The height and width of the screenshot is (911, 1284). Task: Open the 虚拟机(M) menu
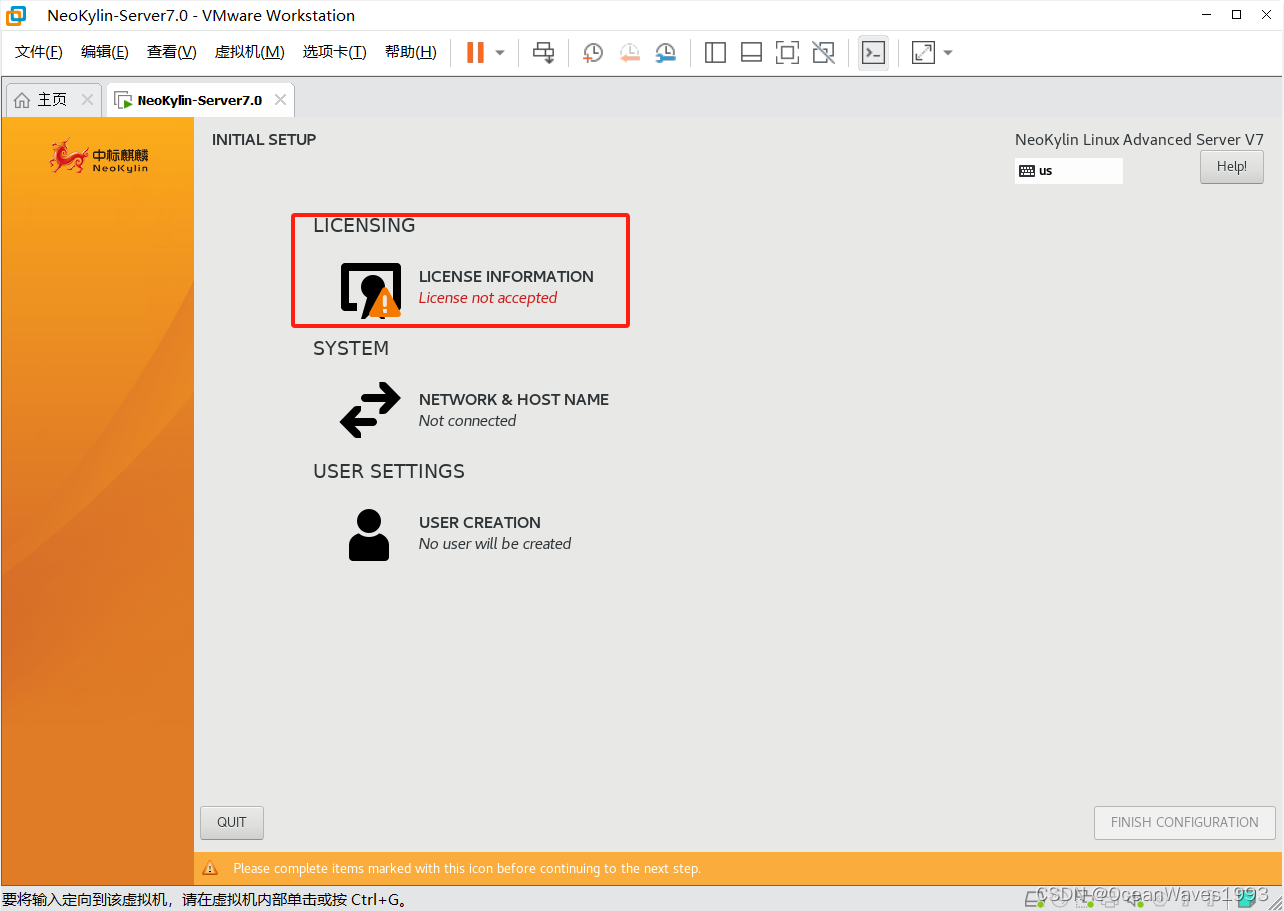[250, 52]
